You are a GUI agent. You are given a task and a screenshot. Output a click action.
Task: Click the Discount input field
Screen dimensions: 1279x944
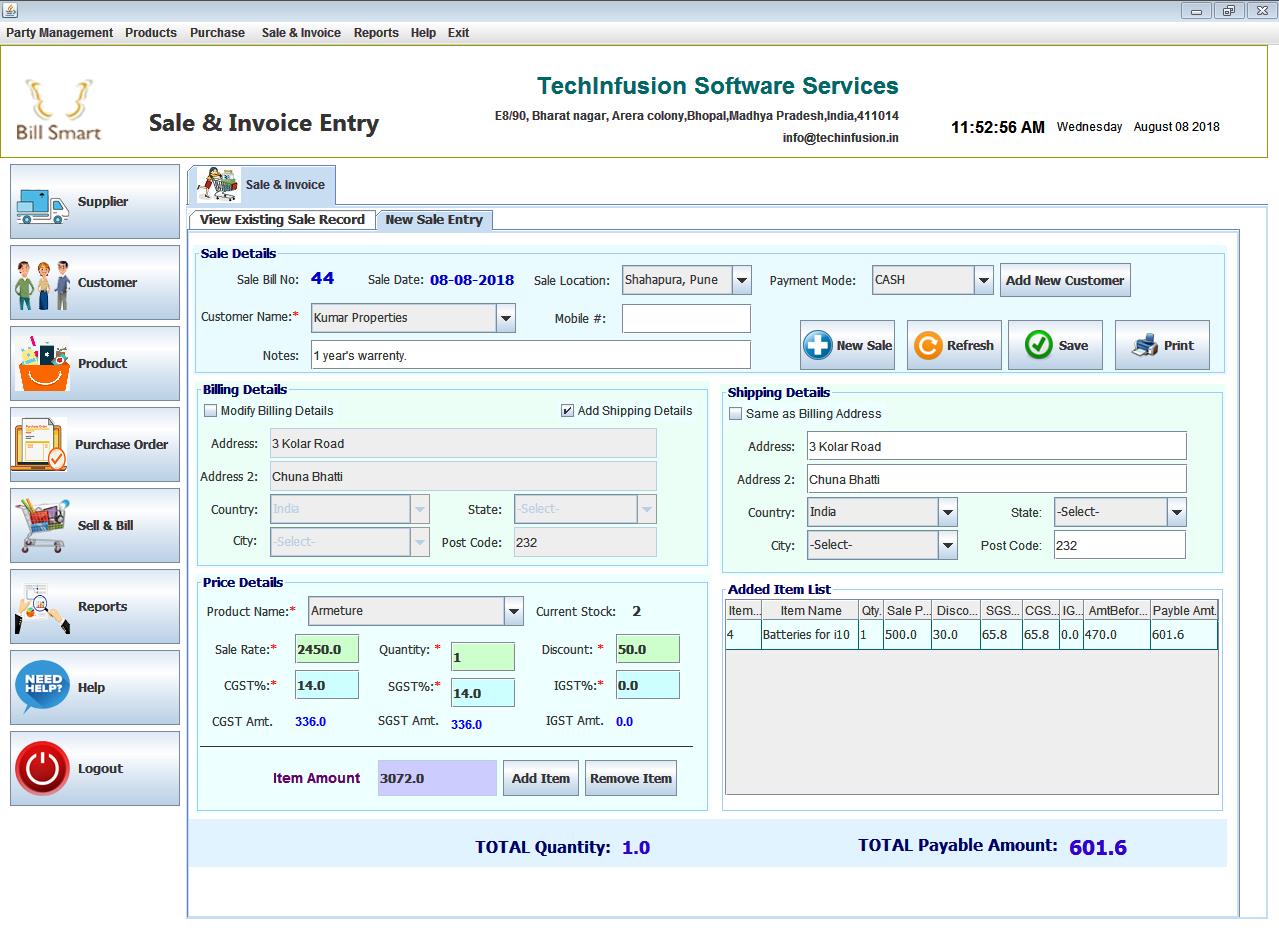coord(648,649)
